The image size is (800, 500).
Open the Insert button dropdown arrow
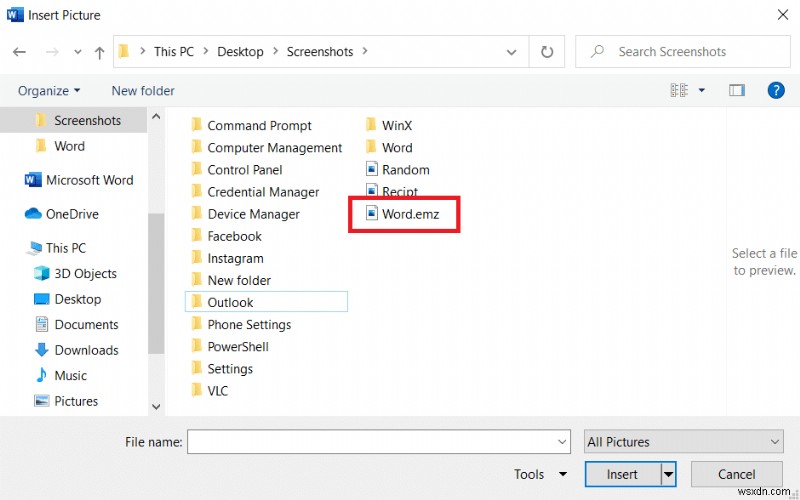(669, 474)
